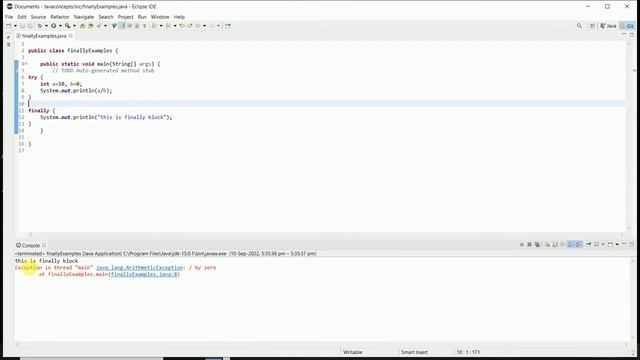Viewport: 640px width, 360px height.
Task: Switch to the Git perspective
Action: (x=627, y=26)
